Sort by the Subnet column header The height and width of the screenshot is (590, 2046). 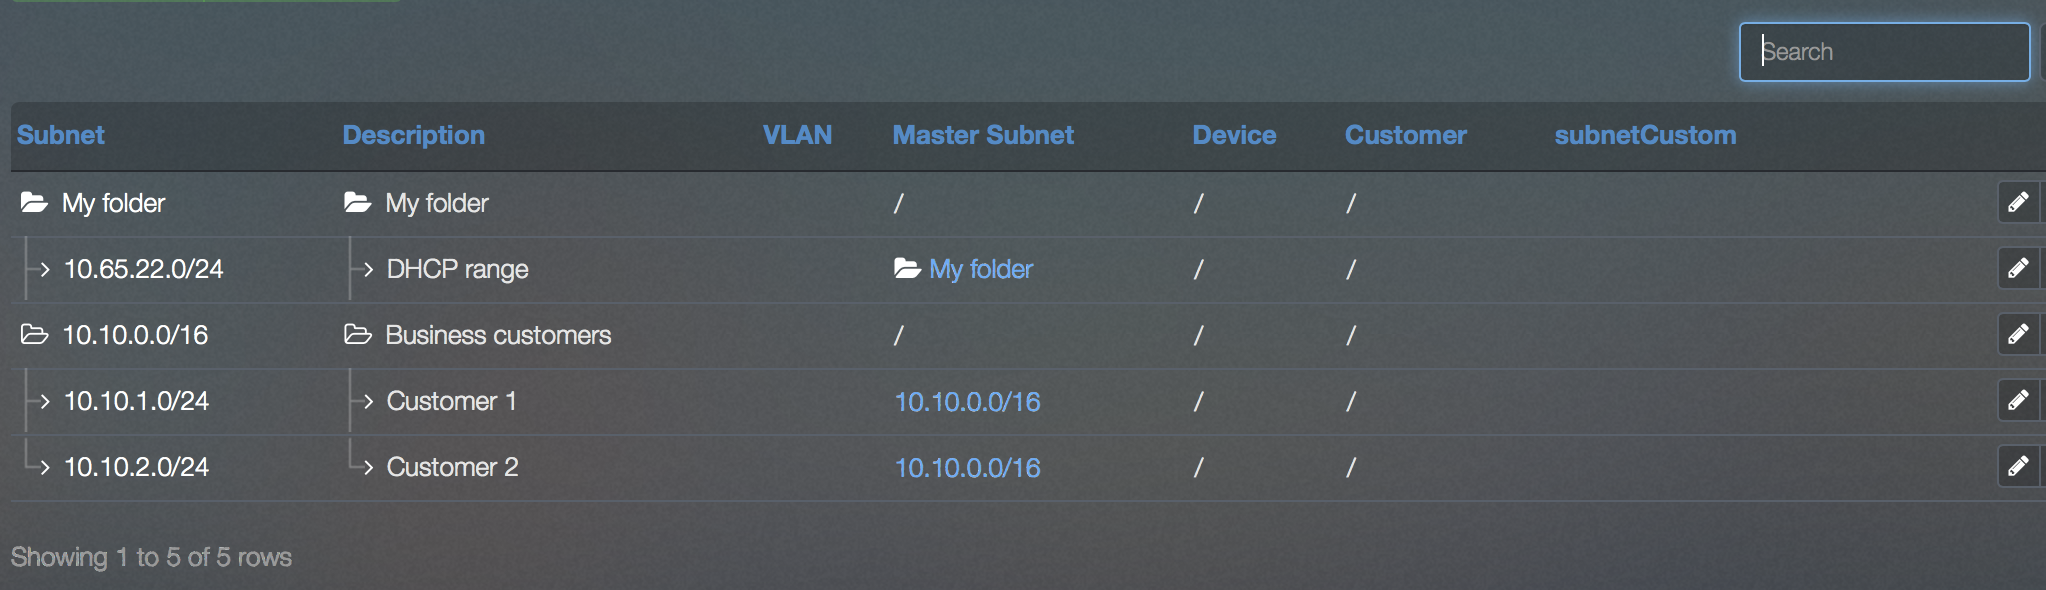pos(60,135)
